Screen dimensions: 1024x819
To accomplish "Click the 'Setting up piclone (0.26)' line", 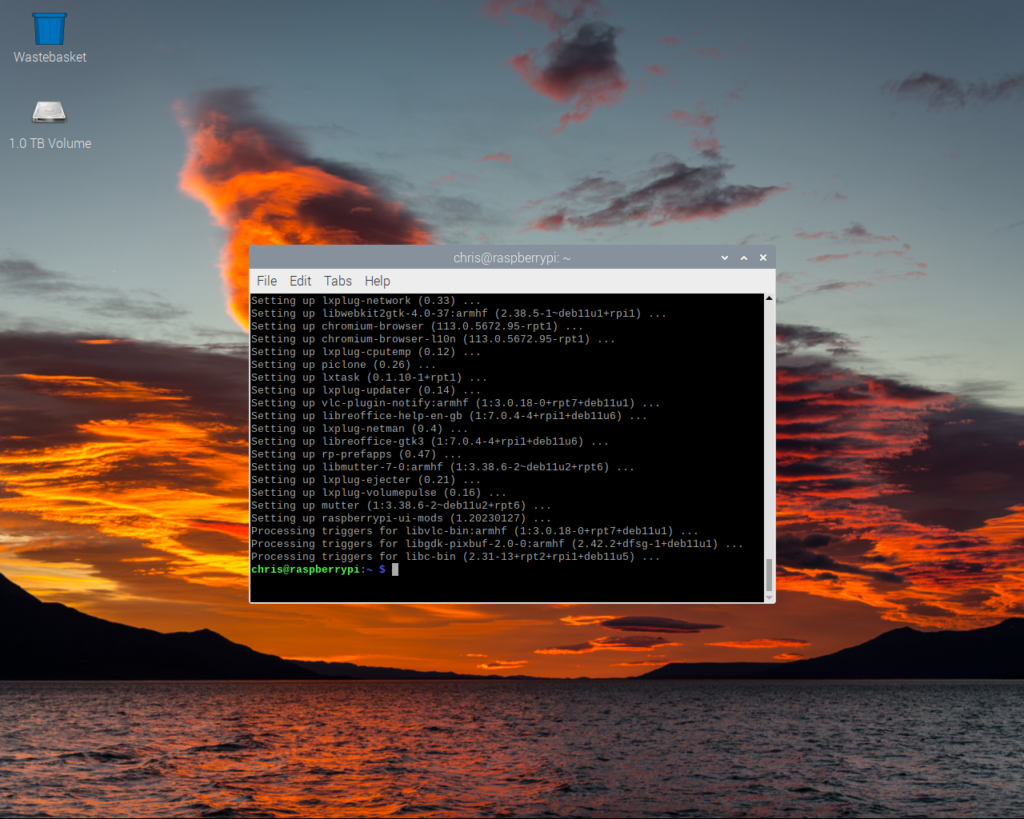I will (344, 364).
